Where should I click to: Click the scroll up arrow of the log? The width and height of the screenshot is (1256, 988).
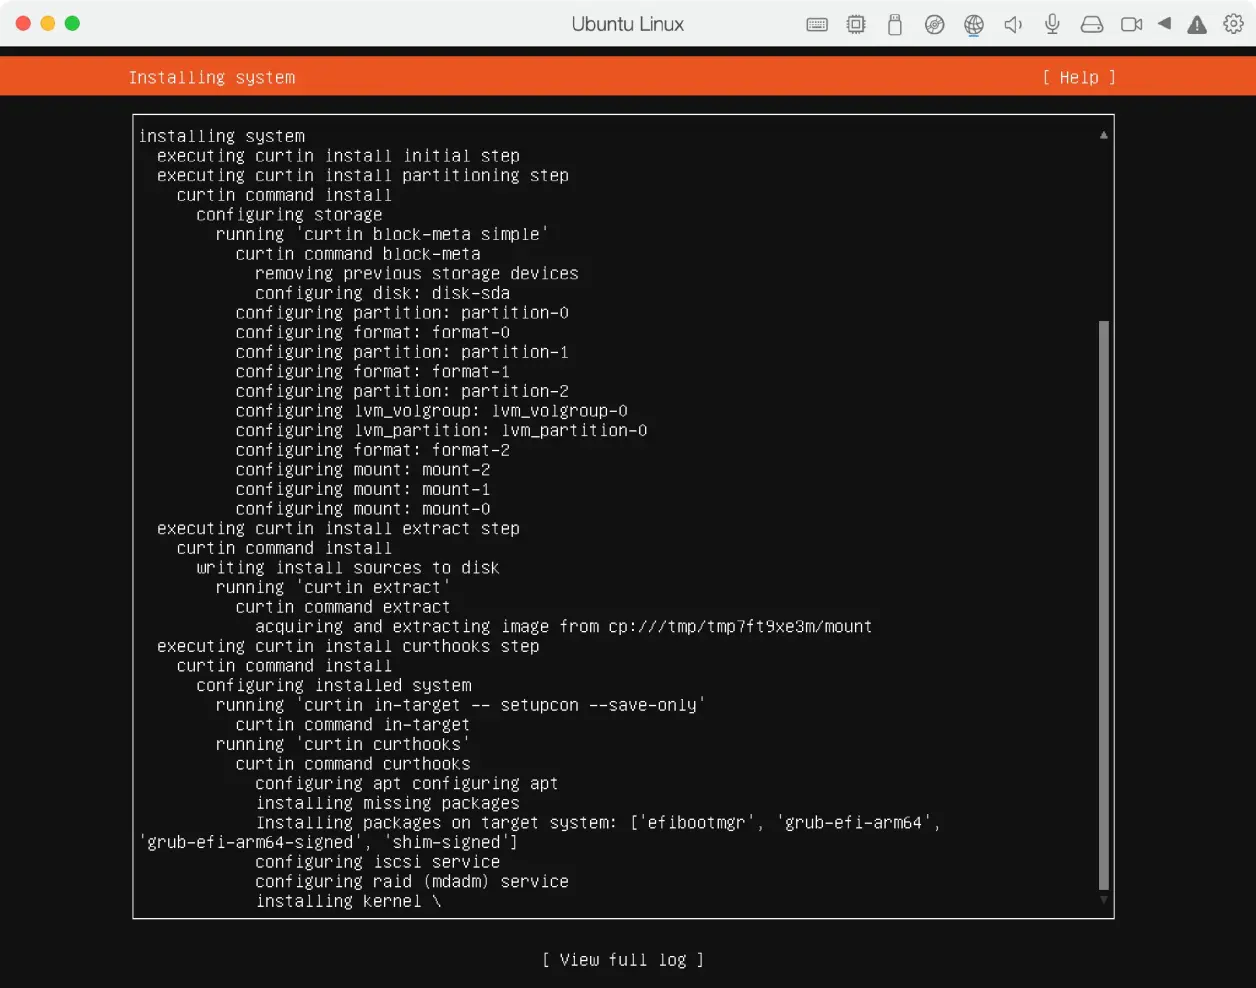1104,135
